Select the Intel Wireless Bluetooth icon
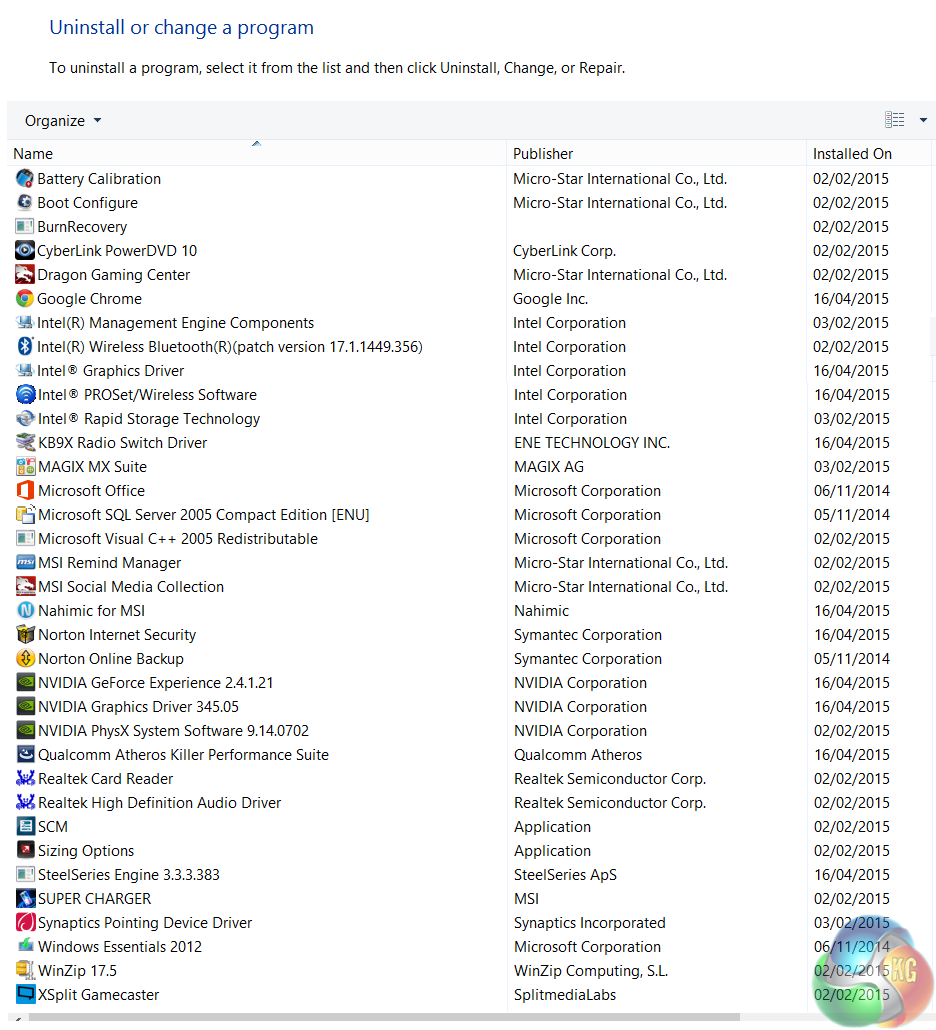This screenshot has height=1030, width=936. 25,346
